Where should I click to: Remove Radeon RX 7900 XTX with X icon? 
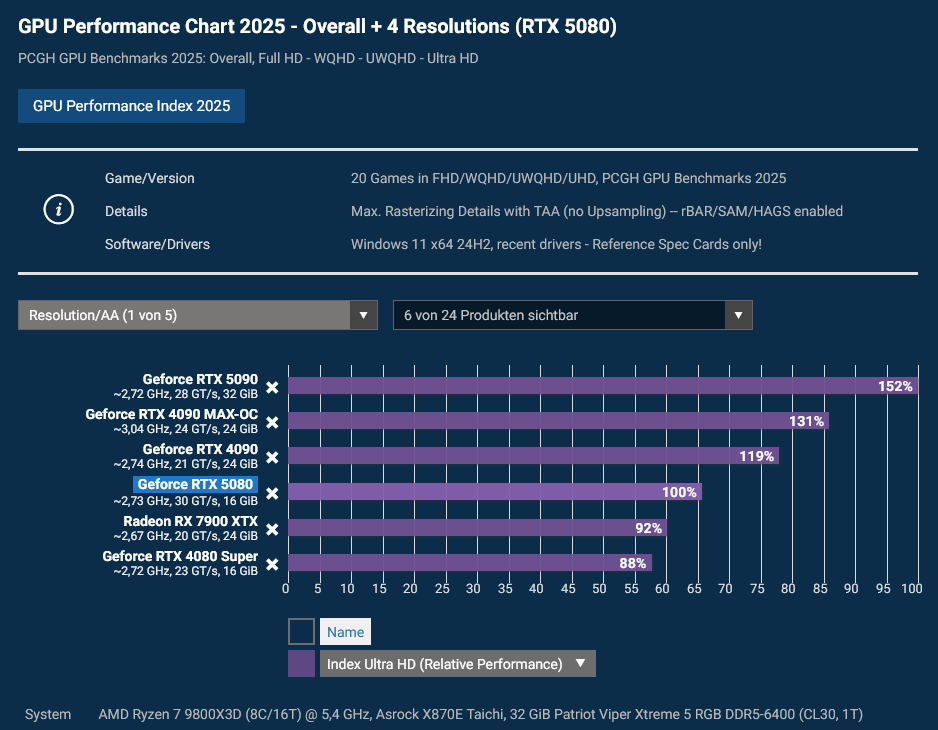coord(272,529)
